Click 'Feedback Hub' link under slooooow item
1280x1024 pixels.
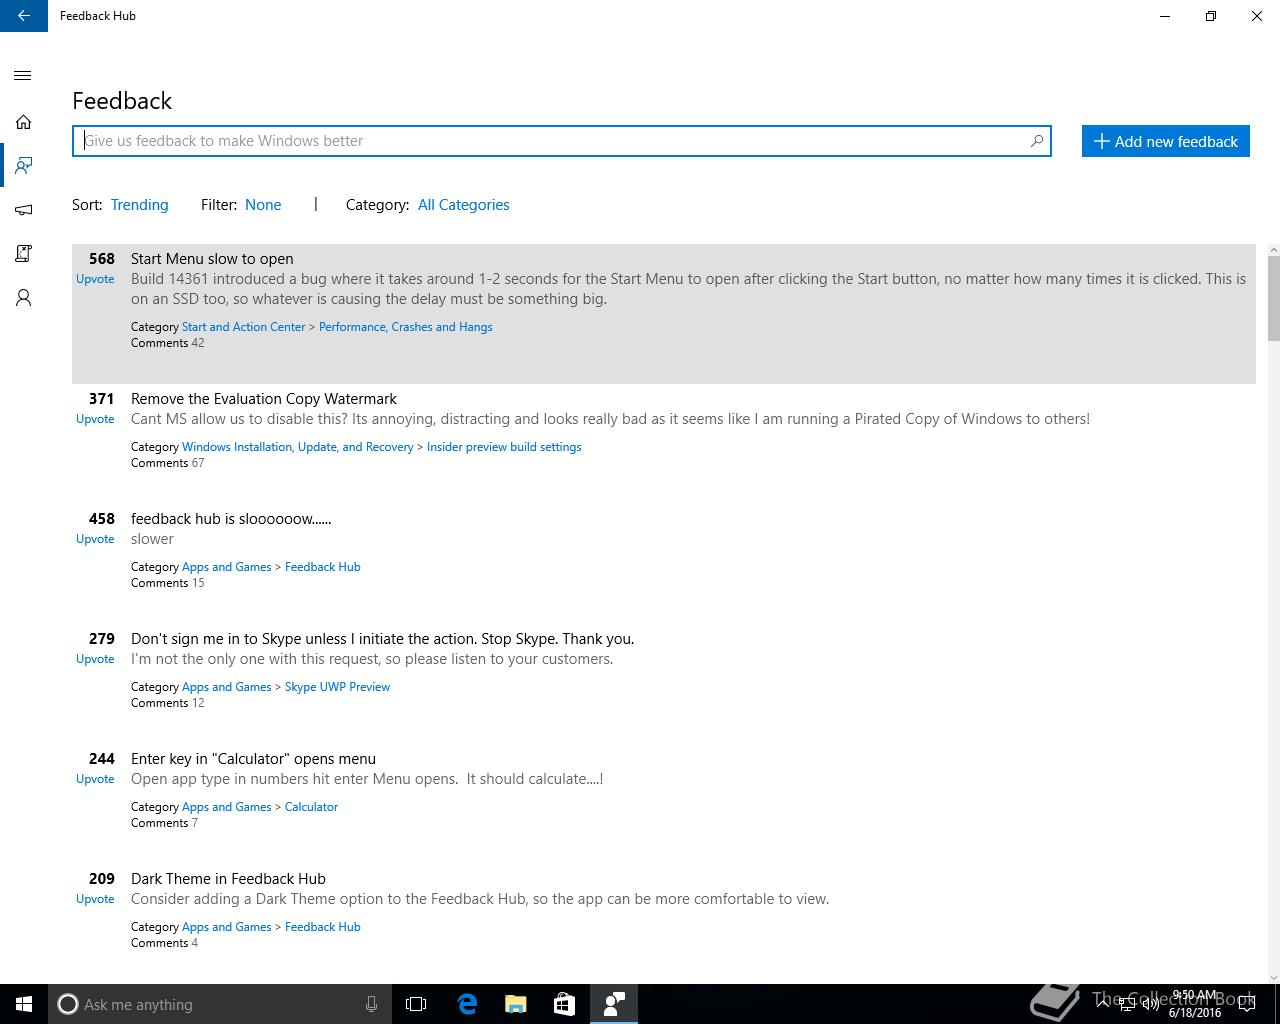(322, 567)
